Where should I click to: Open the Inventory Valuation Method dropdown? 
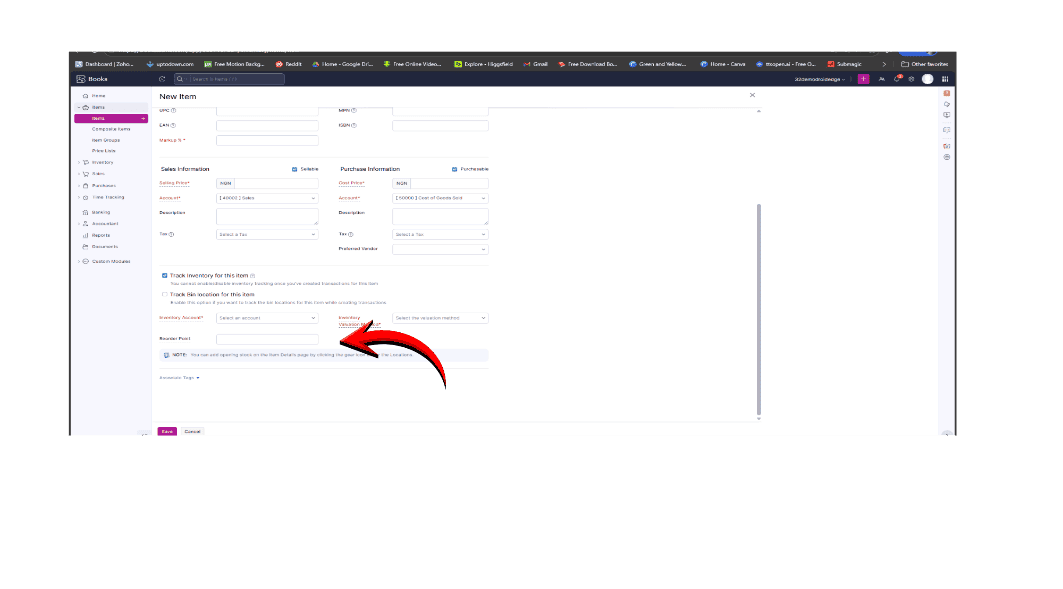click(x=440, y=318)
